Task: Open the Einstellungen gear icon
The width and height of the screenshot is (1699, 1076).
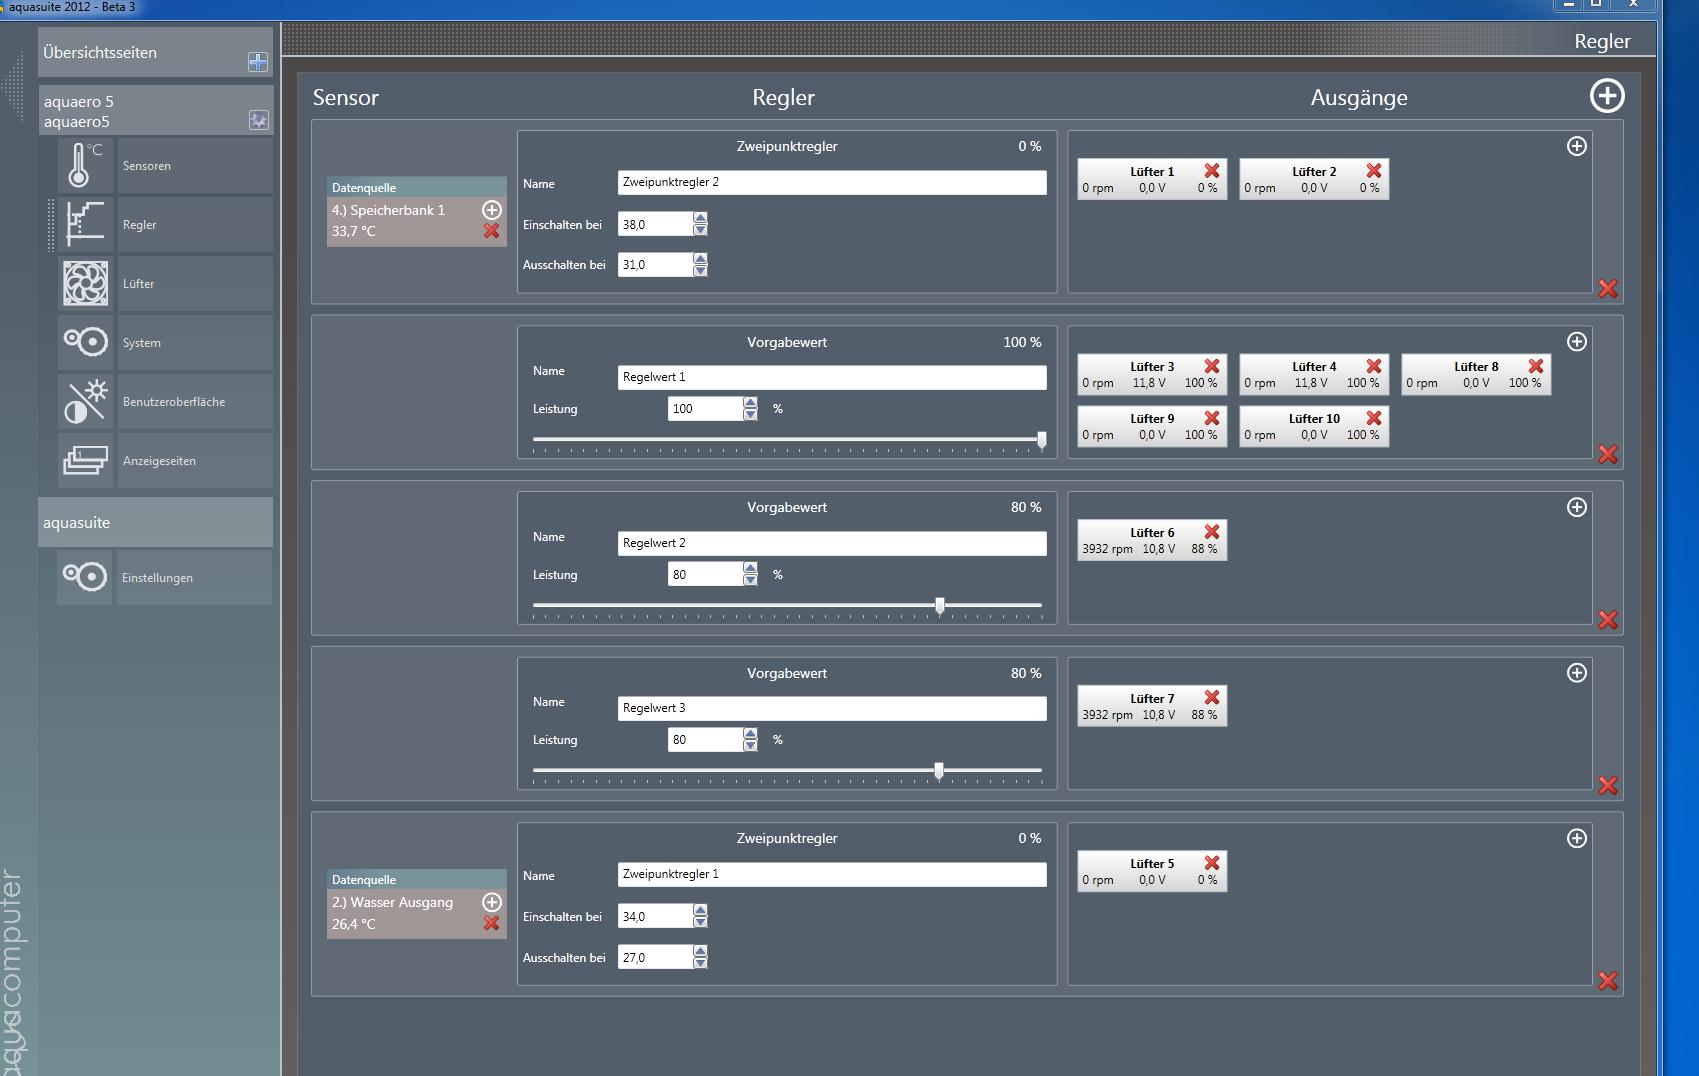Action: click(x=85, y=578)
